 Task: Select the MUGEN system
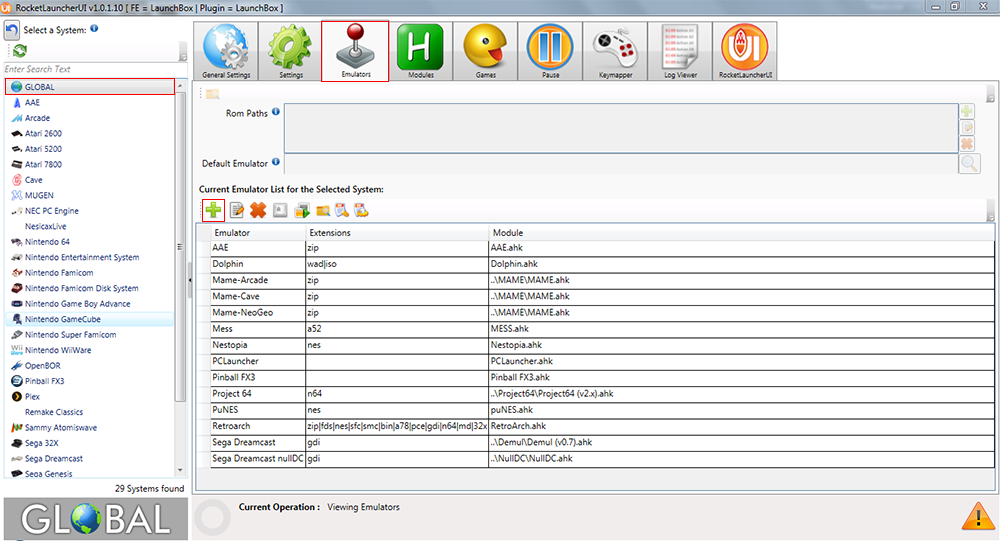pos(89,195)
